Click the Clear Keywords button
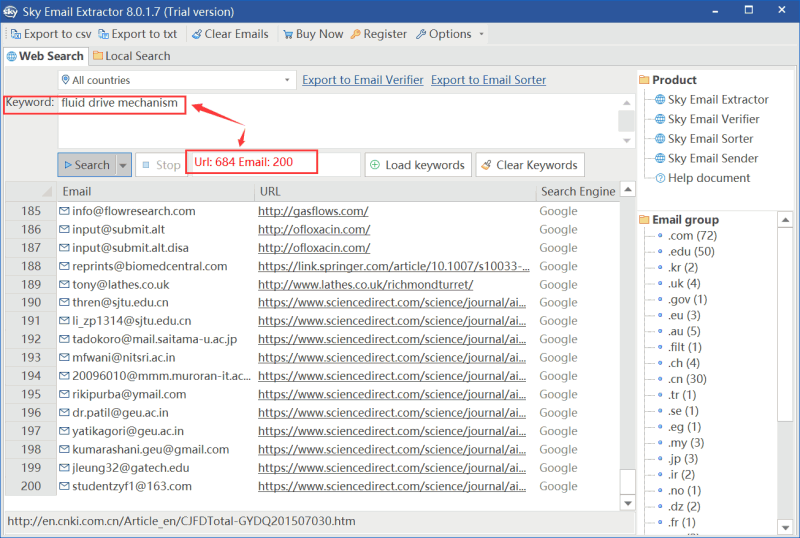Screen dimensions: 800x538 (530, 165)
